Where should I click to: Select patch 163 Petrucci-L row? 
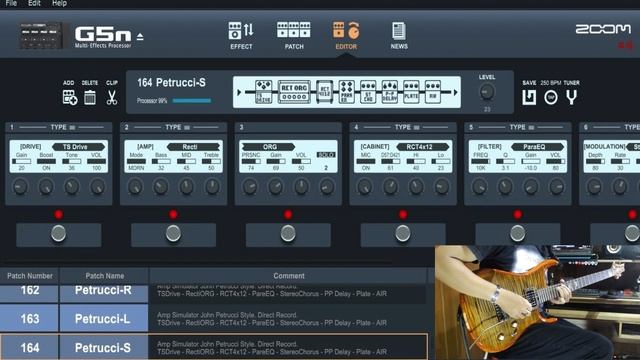point(213,318)
